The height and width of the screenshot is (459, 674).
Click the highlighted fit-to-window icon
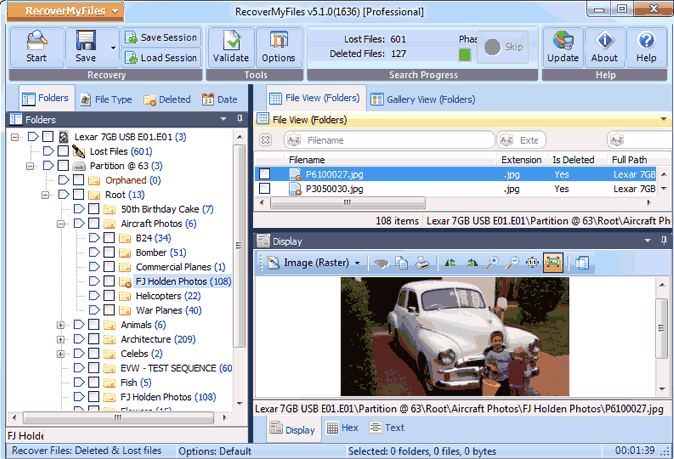[x=553, y=263]
